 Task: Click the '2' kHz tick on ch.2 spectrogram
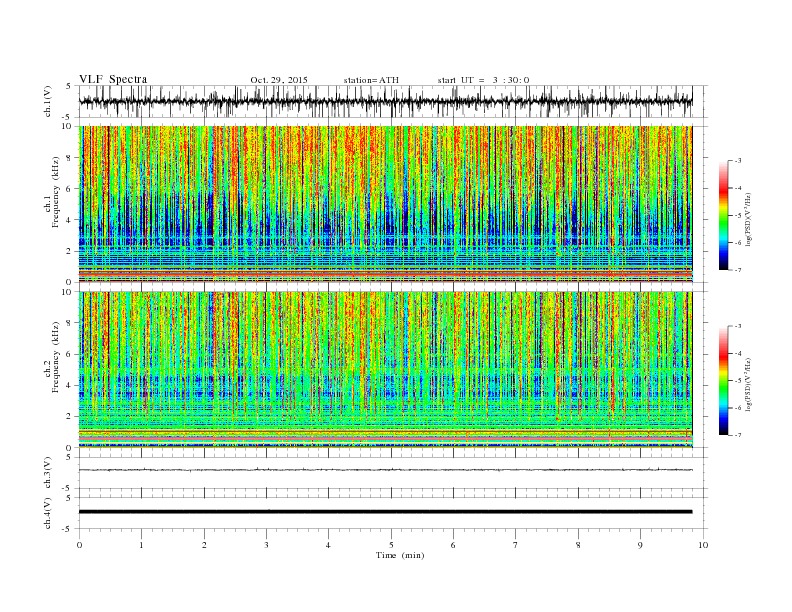(x=70, y=417)
